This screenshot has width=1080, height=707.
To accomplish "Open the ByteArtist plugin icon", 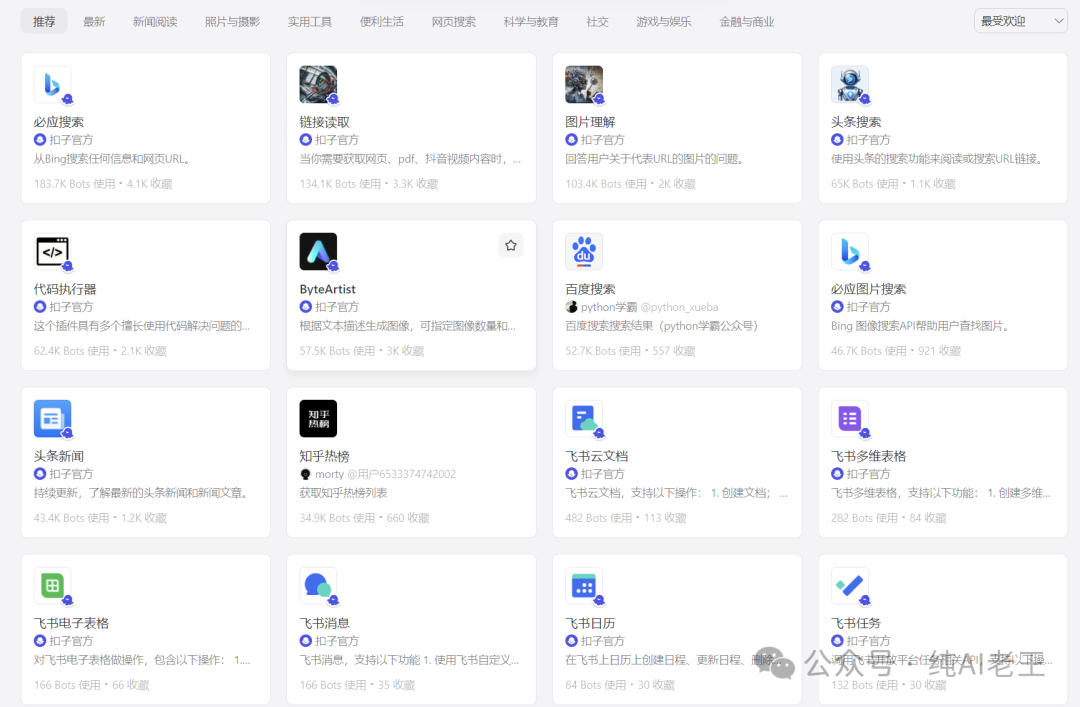I will tap(318, 252).
